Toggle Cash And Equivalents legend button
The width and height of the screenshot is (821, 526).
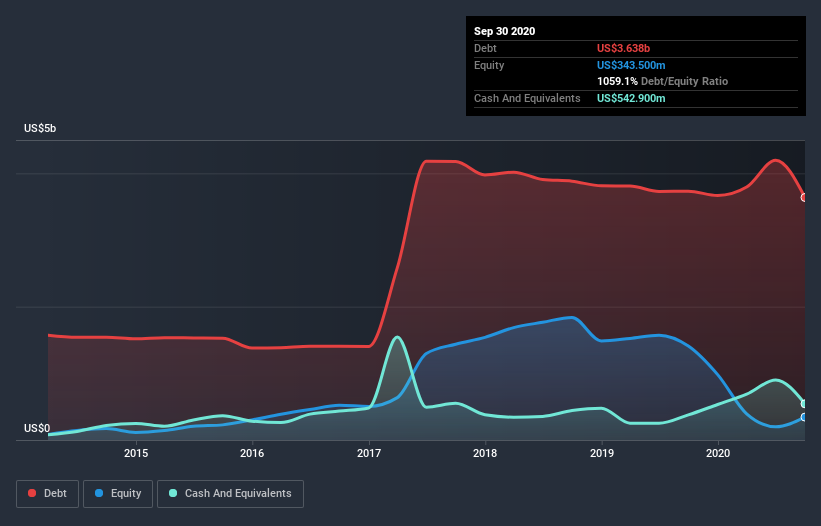tap(230, 494)
